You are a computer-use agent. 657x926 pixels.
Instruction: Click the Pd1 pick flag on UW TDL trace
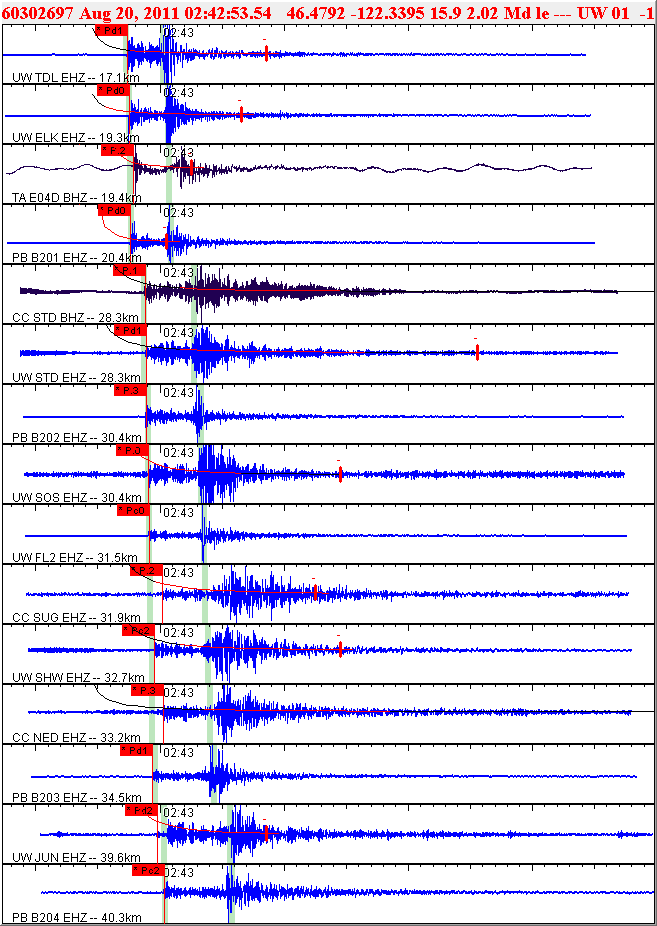(111, 30)
